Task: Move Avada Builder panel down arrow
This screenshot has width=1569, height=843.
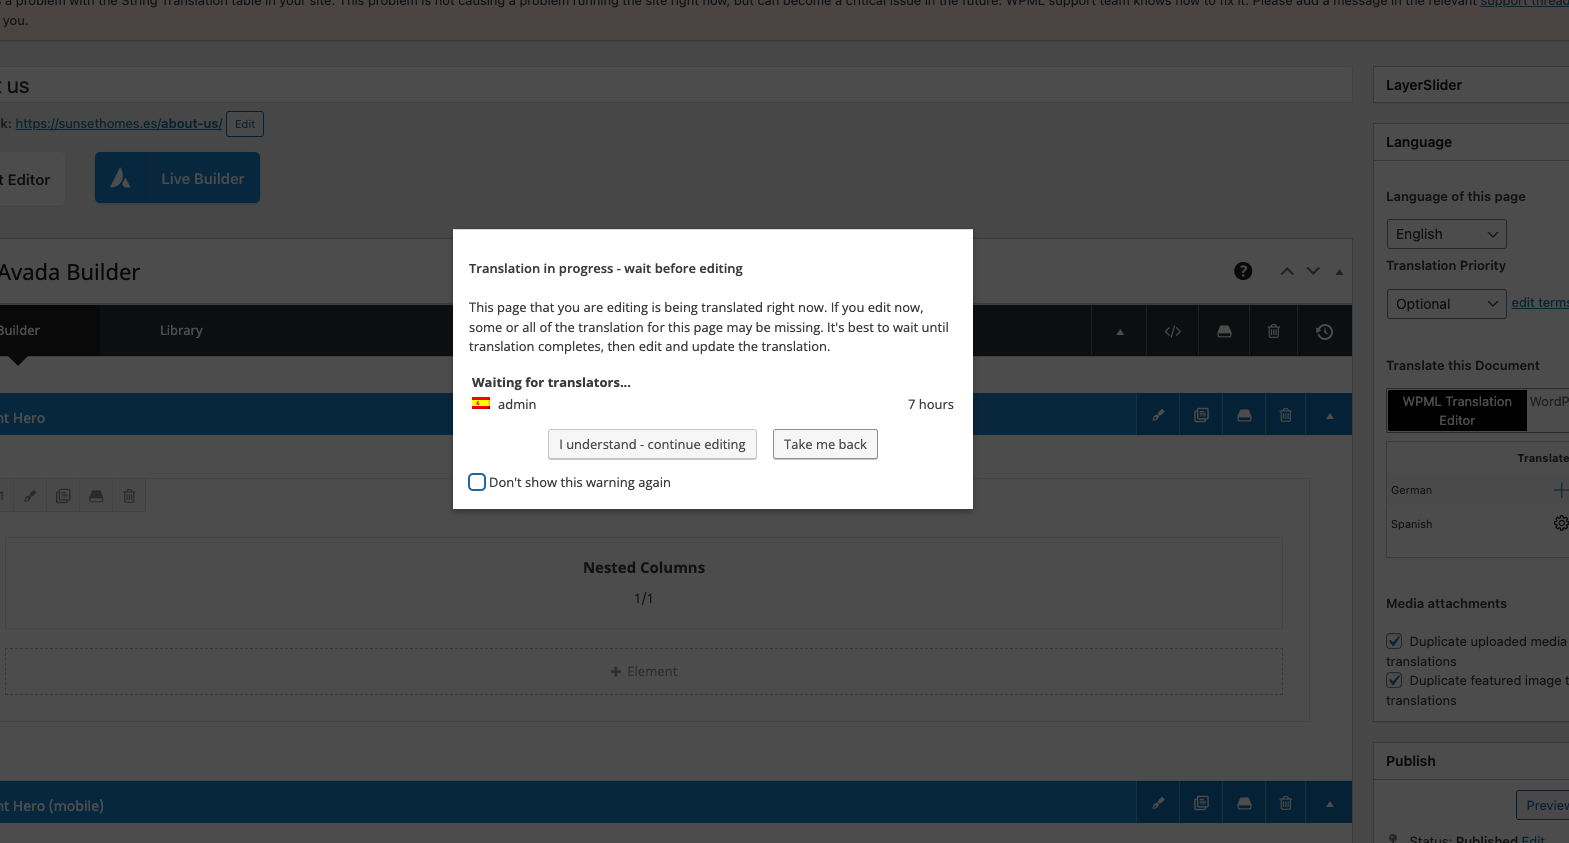Action: [1313, 271]
